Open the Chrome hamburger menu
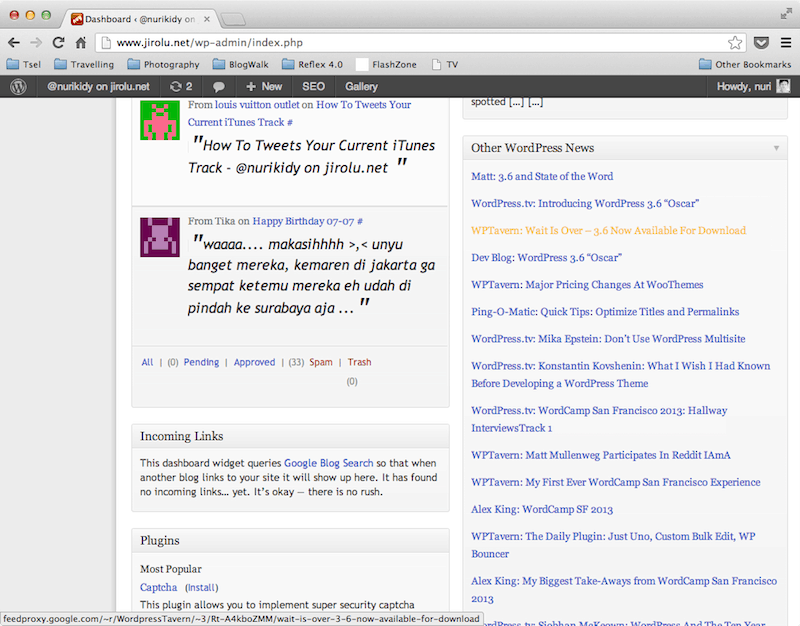 (x=785, y=43)
